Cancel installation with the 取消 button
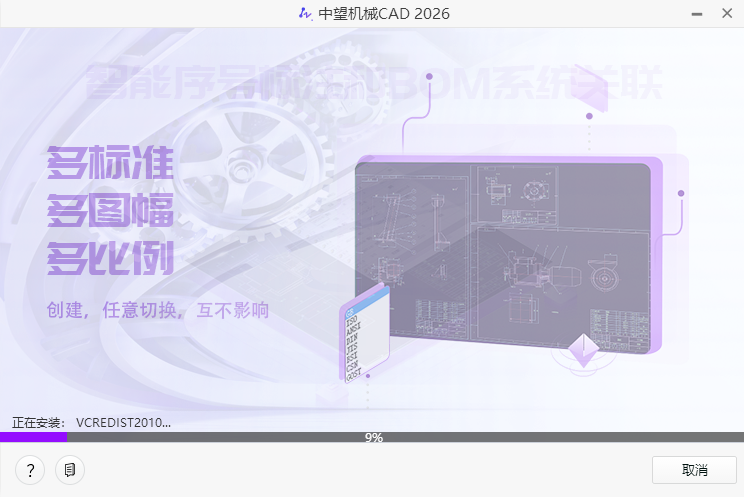This screenshot has width=744, height=497. (694, 470)
